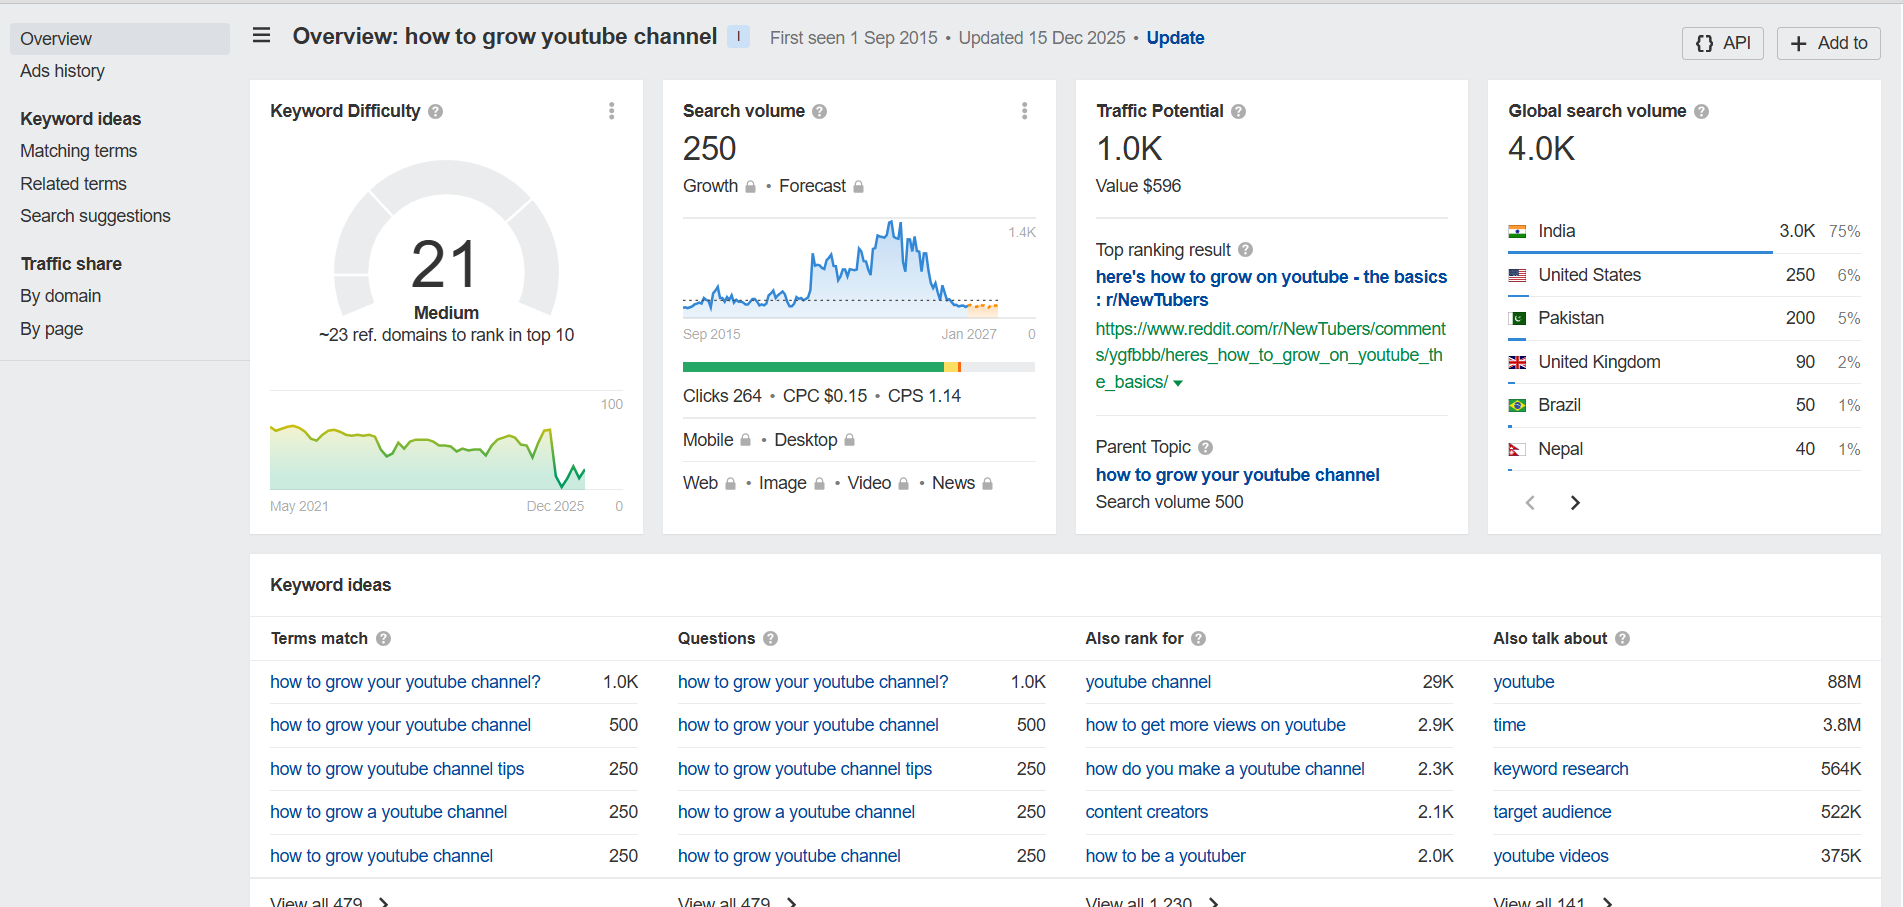Screen dimensions: 1903x907
Task: Open Traffic share By domain
Action: pyautogui.click(x=60, y=296)
